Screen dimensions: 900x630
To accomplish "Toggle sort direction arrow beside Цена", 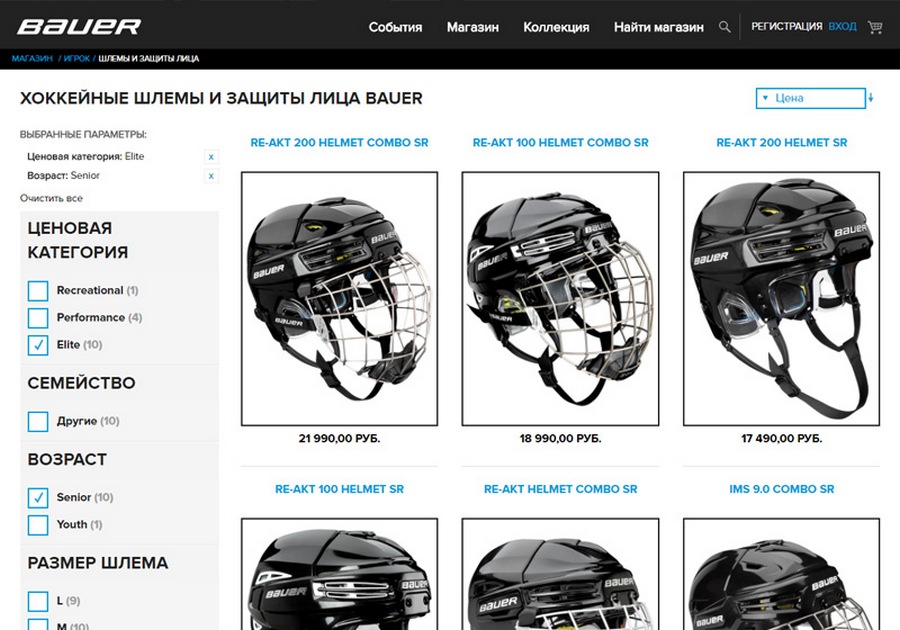I will pos(871,98).
